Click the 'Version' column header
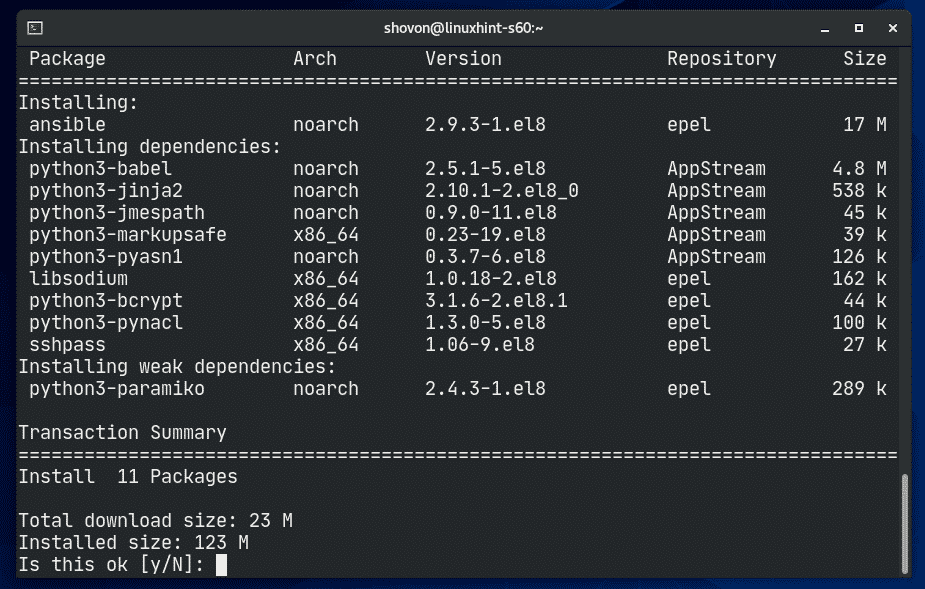 464,58
